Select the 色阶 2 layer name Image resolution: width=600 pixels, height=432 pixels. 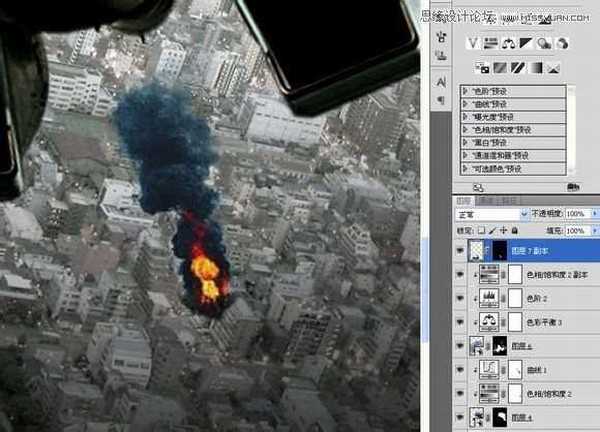[536, 298]
